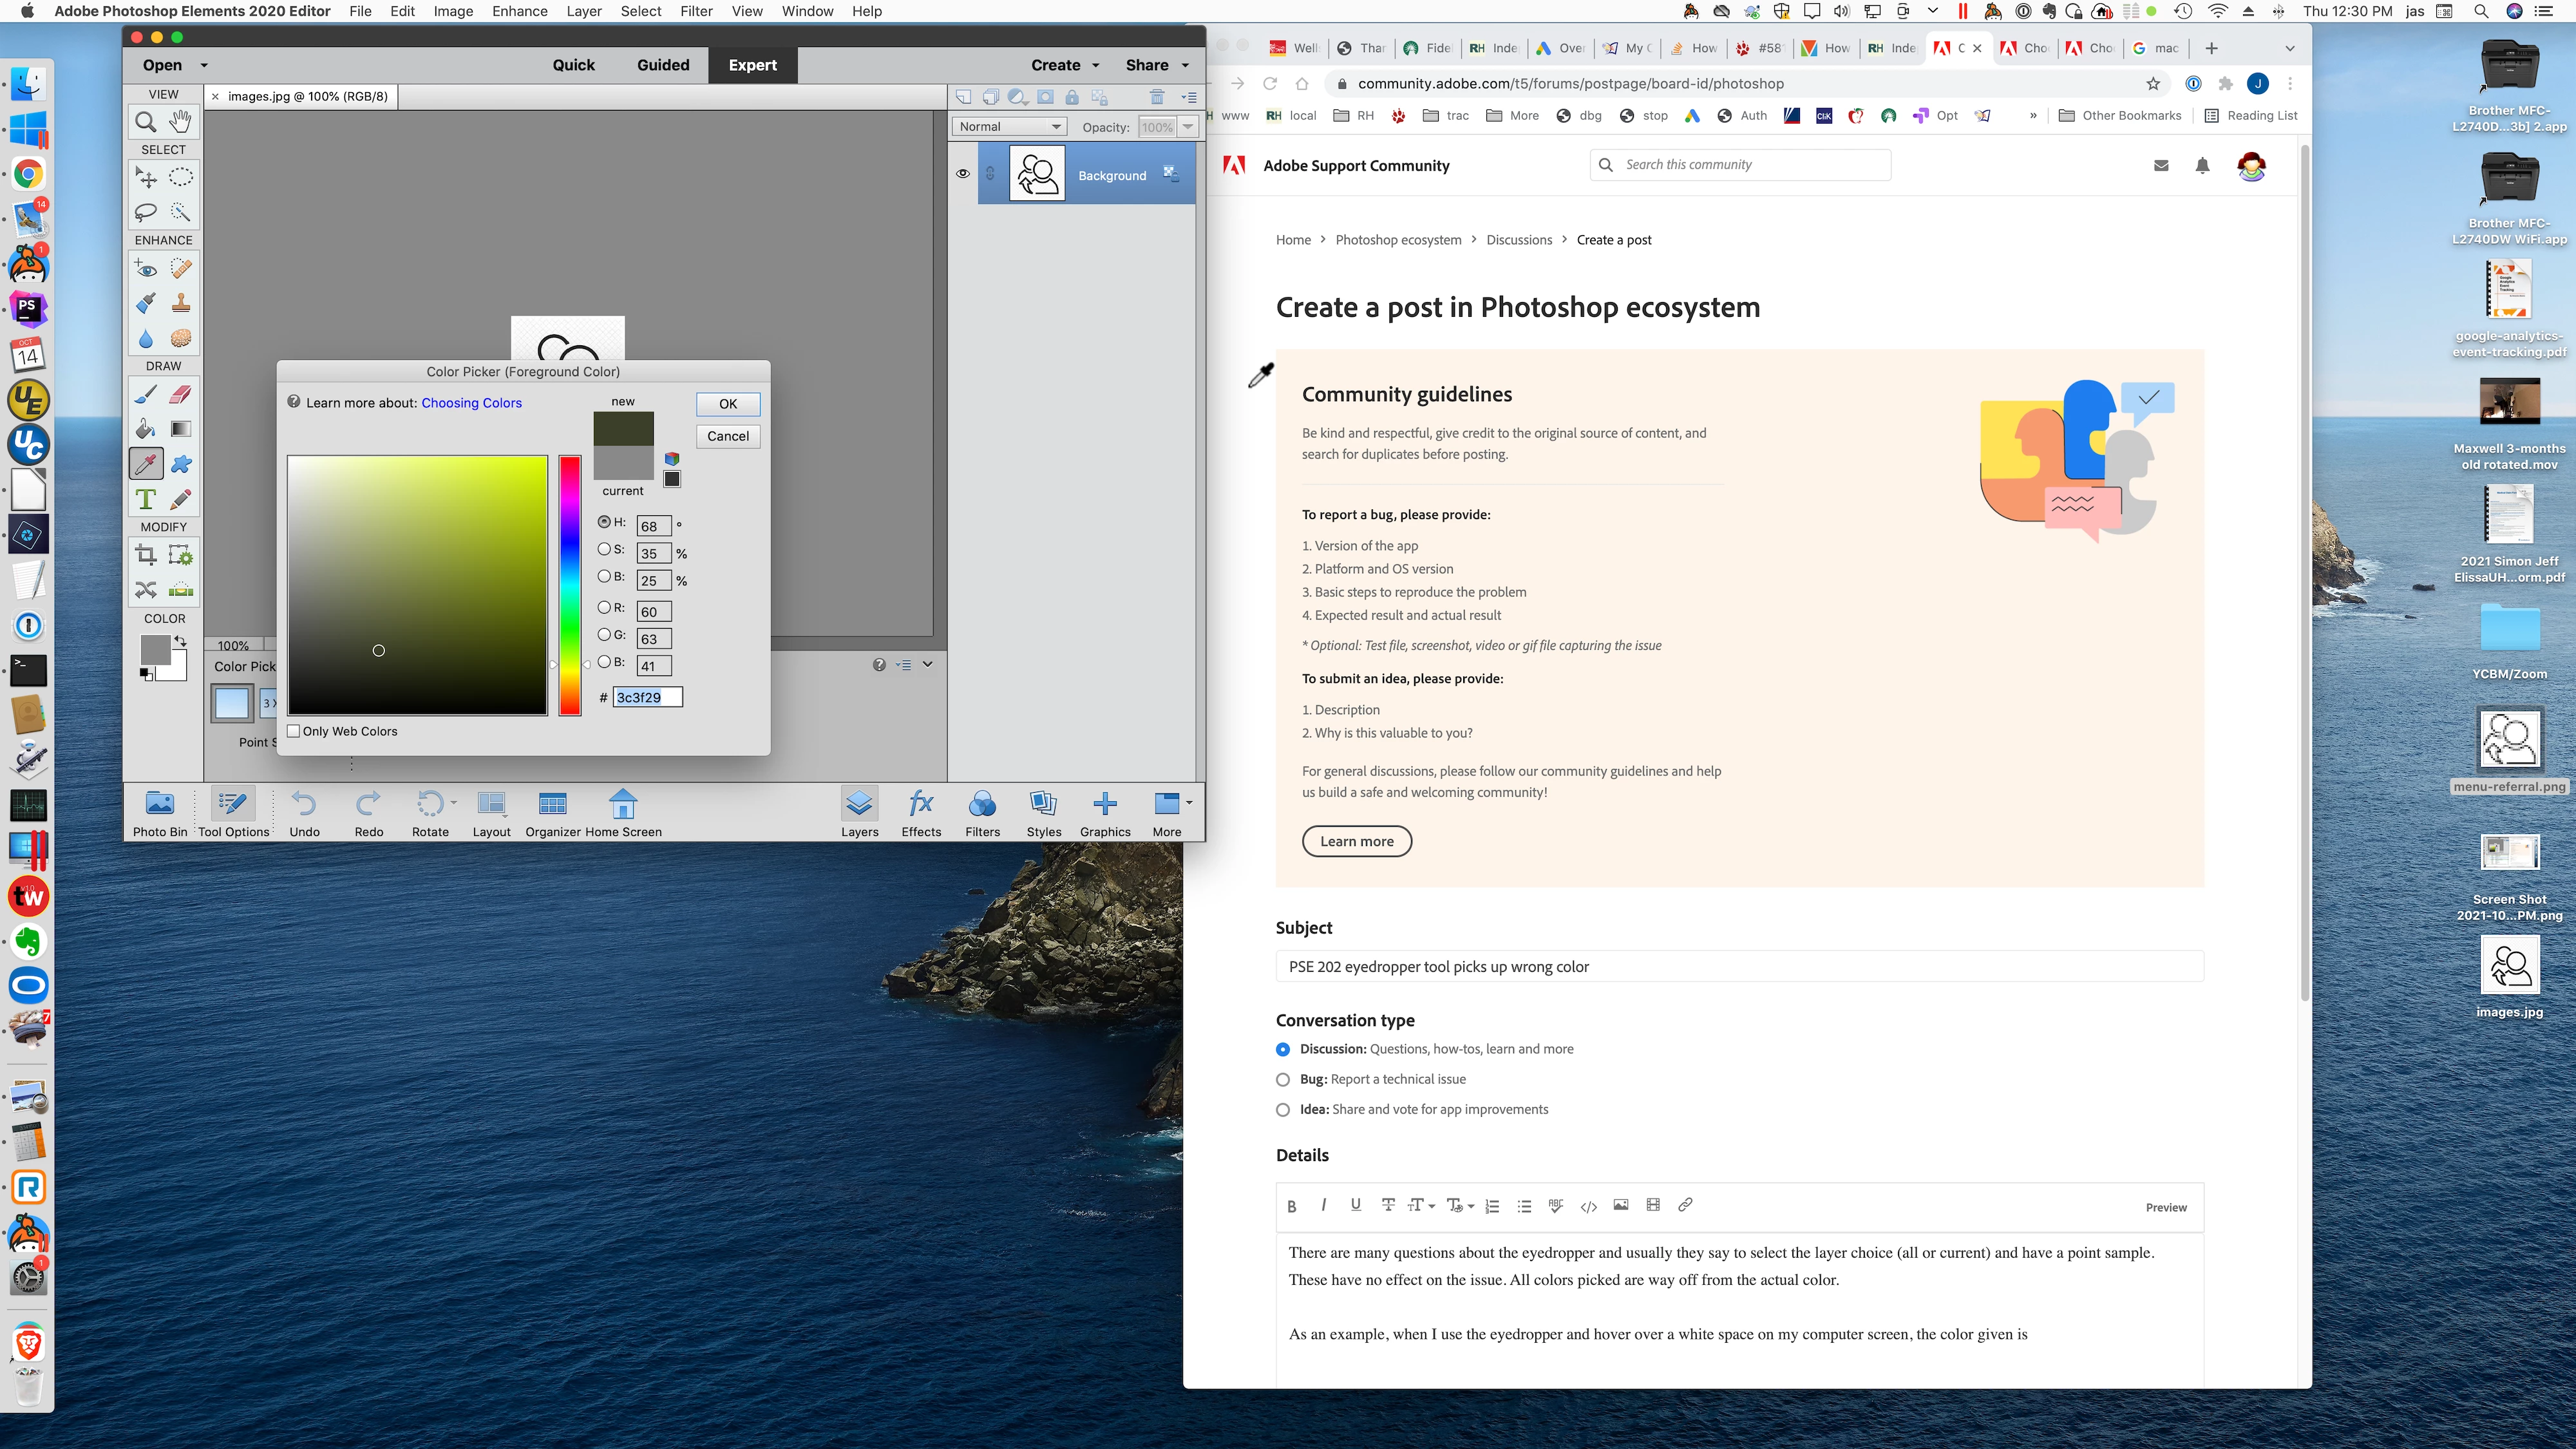Viewport: 2576px width, 1449px height.
Task: Select the S saturation radio button
Action: (x=604, y=549)
